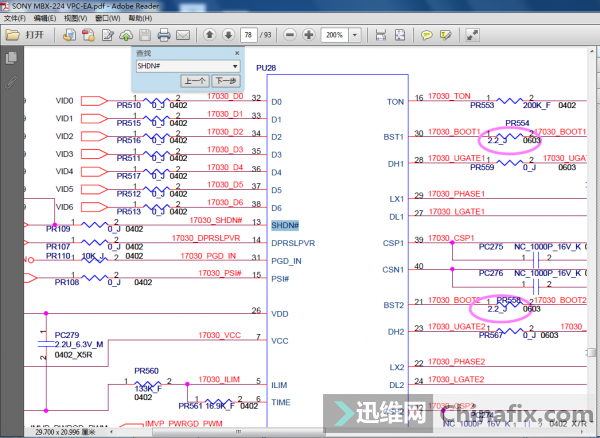Click the 17030_UGATE1 net label
This screenshot has width=600, height=438.
point(457,158)
